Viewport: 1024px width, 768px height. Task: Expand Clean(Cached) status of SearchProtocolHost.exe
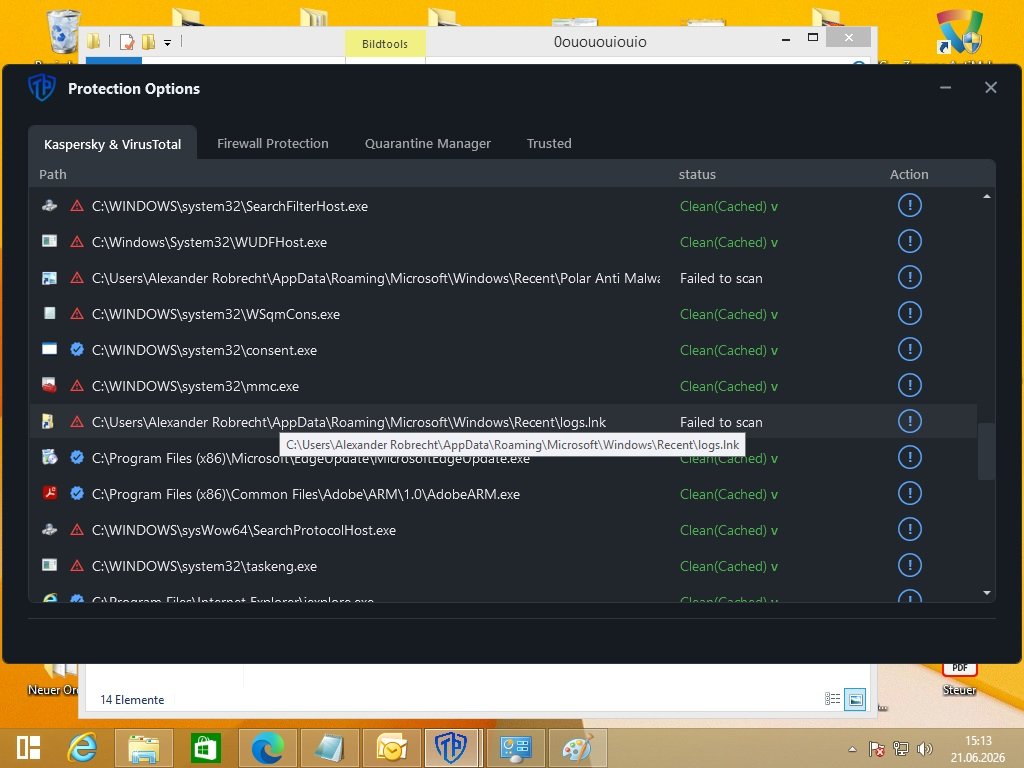(728, 530)
